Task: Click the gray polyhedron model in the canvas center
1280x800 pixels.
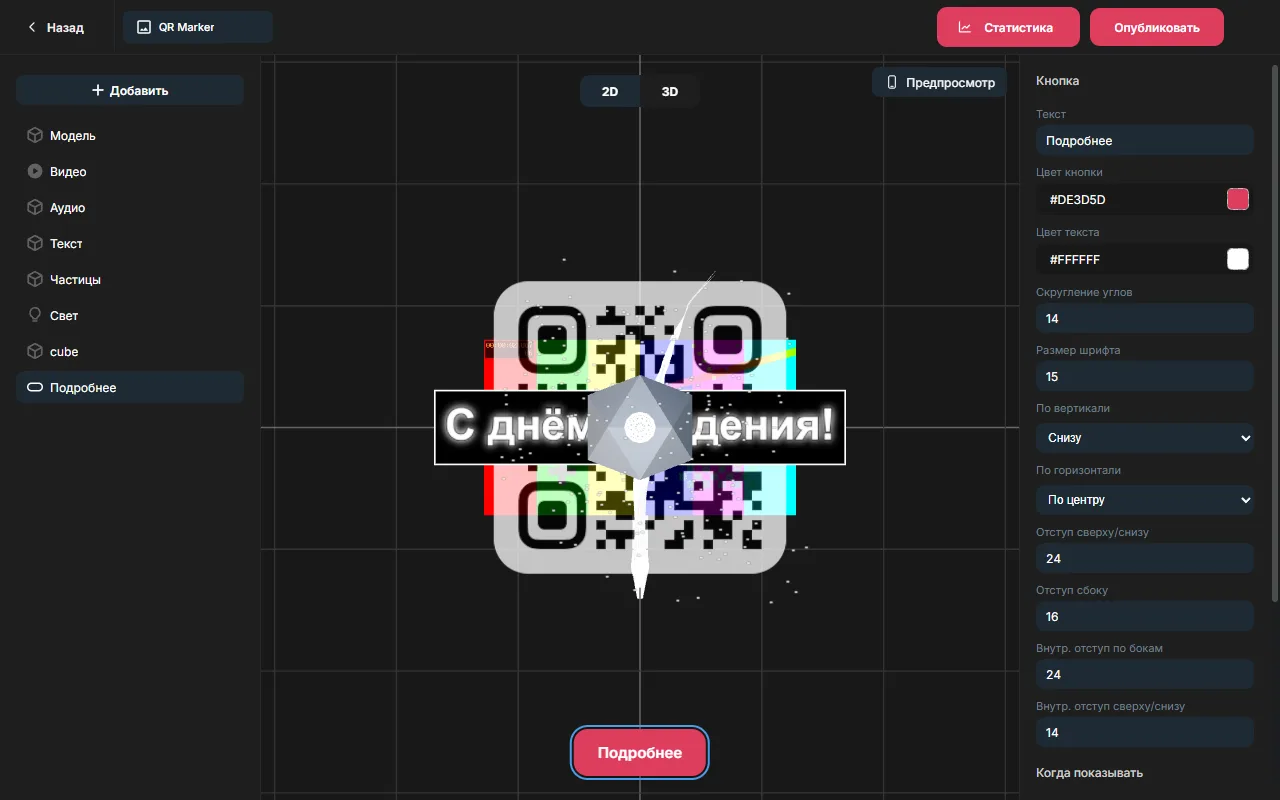Action: tap(640, 427)
